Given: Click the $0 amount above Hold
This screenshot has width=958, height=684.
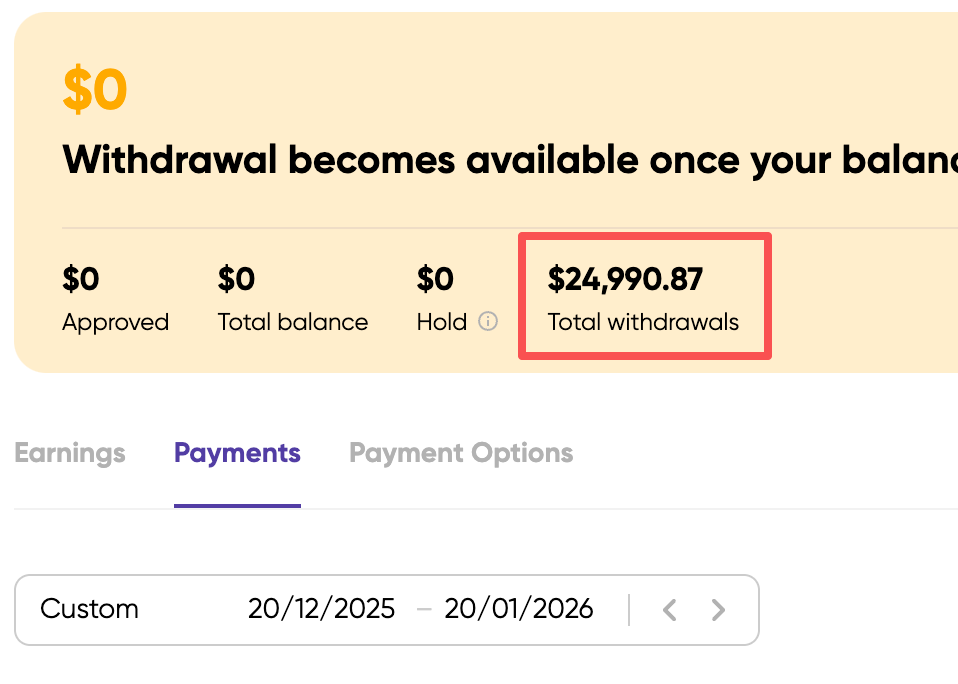Looking at the screenshot, I should click(x=436, y=279).
